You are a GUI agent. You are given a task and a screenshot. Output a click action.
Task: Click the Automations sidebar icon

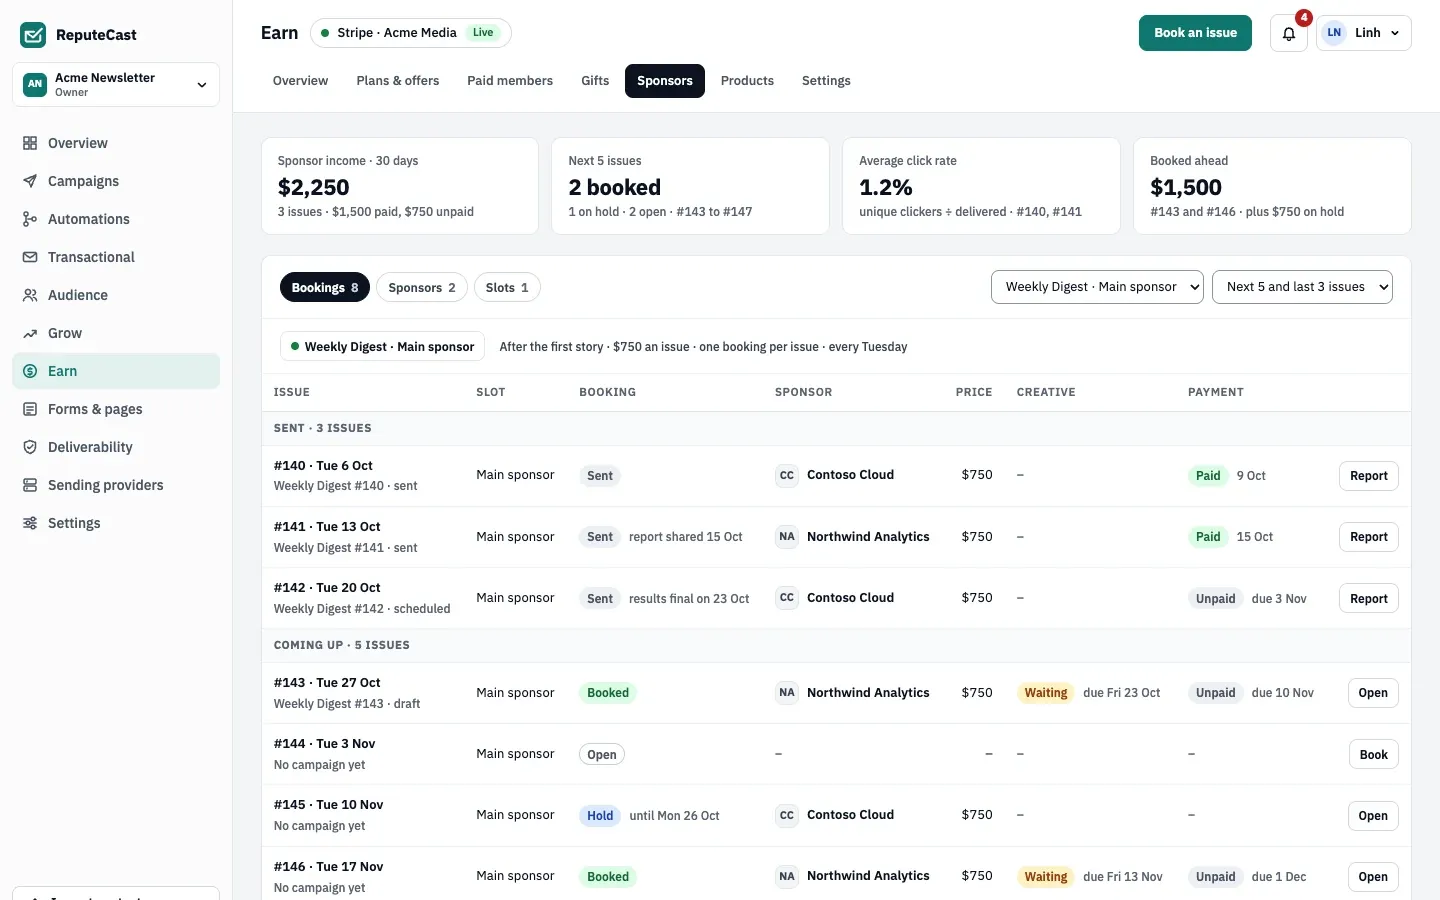pyautogui.click(x=30, y=219)
